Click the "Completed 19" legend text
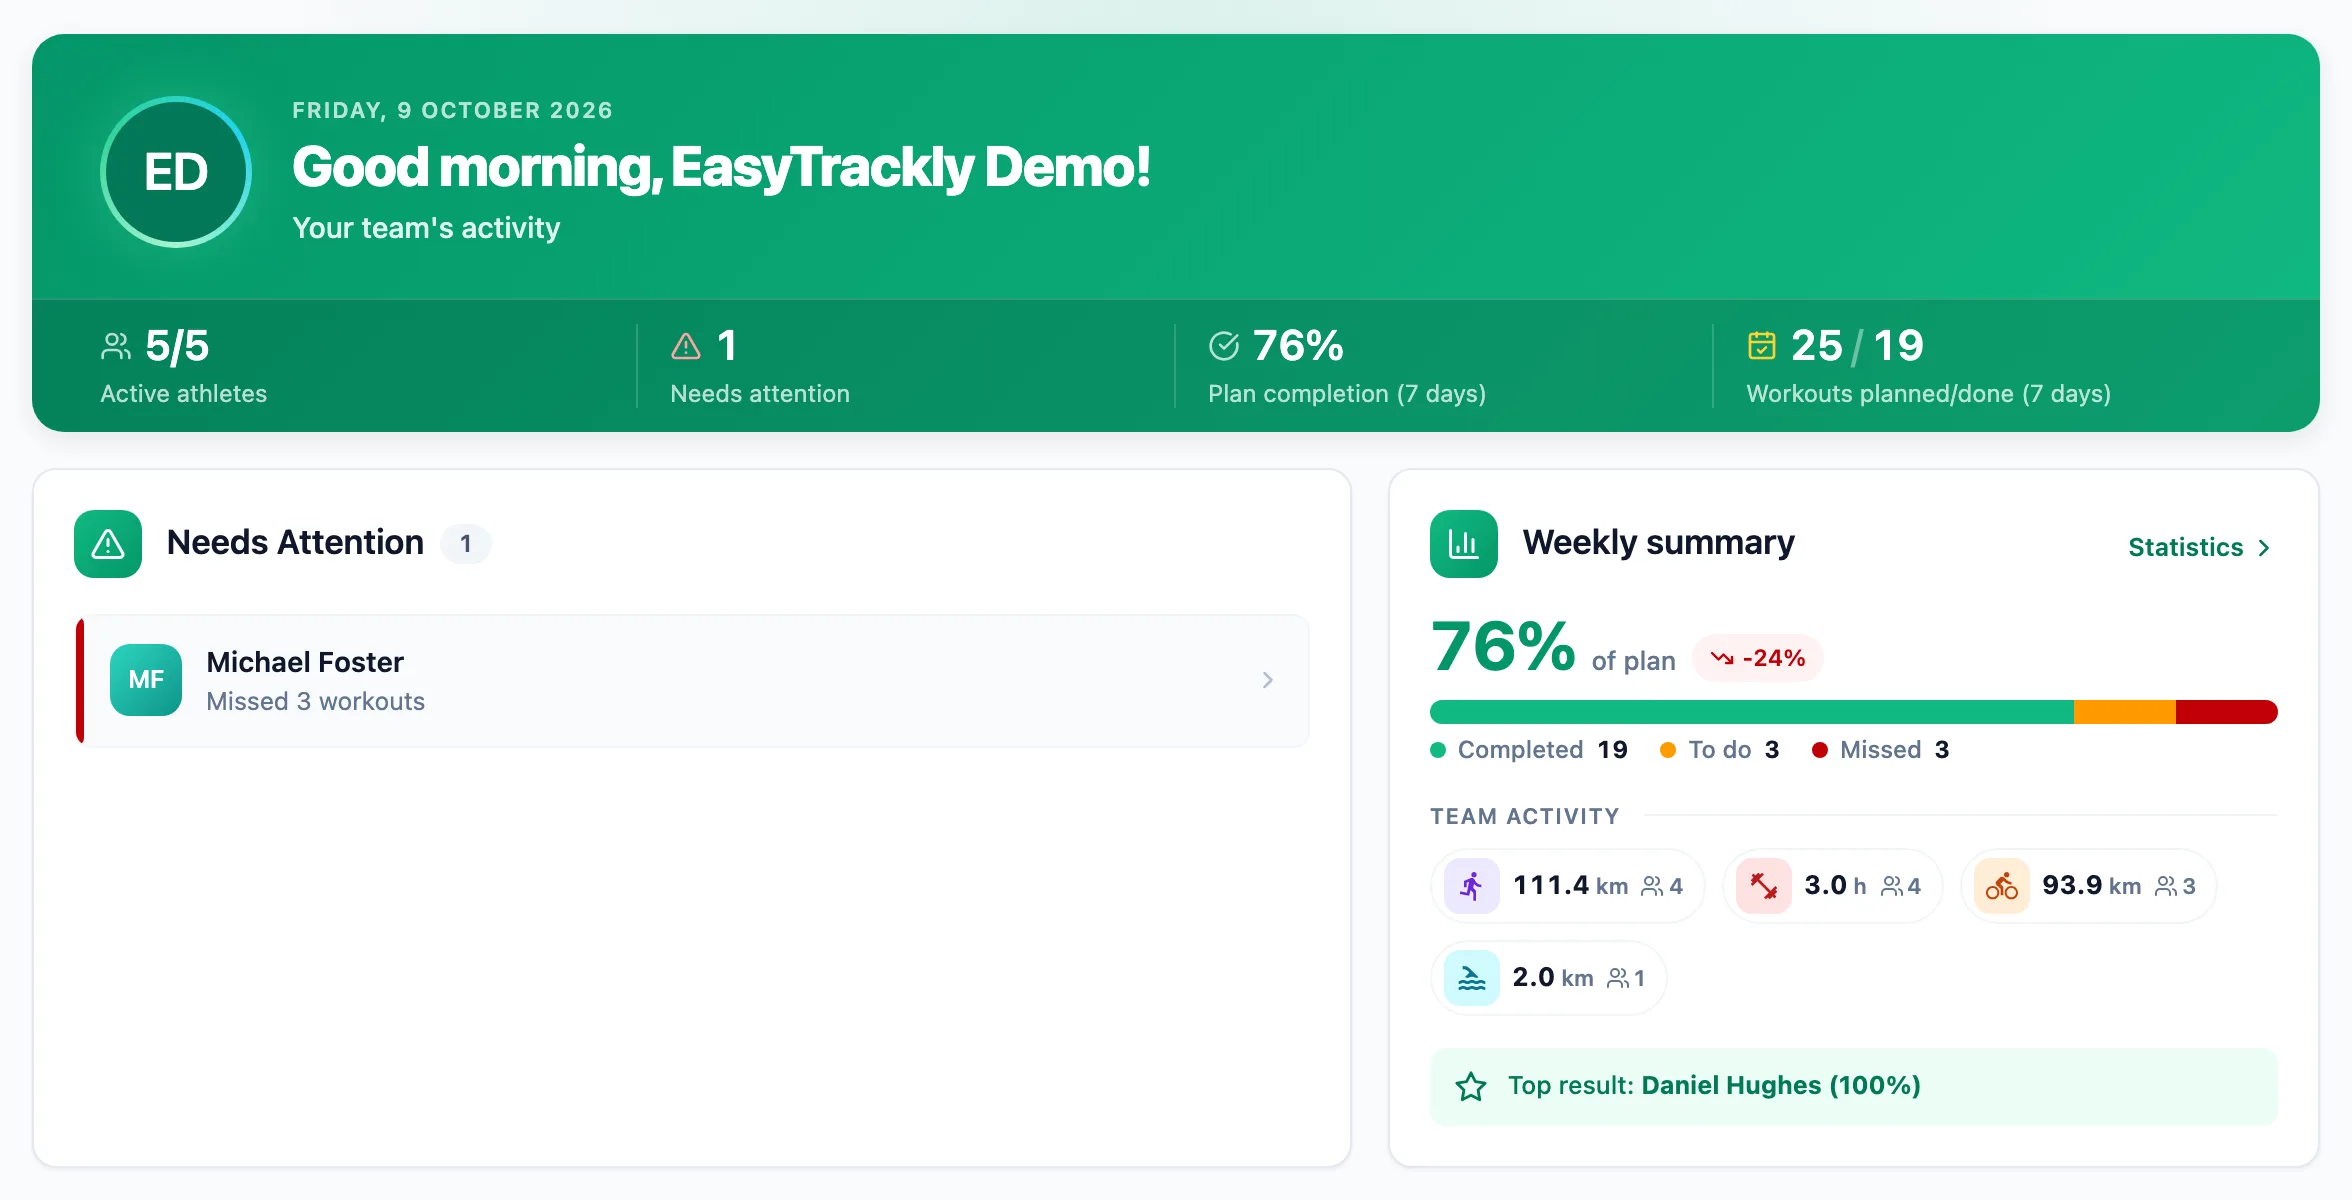Screen dimensions: 2352x1200 click(1542, 750)
